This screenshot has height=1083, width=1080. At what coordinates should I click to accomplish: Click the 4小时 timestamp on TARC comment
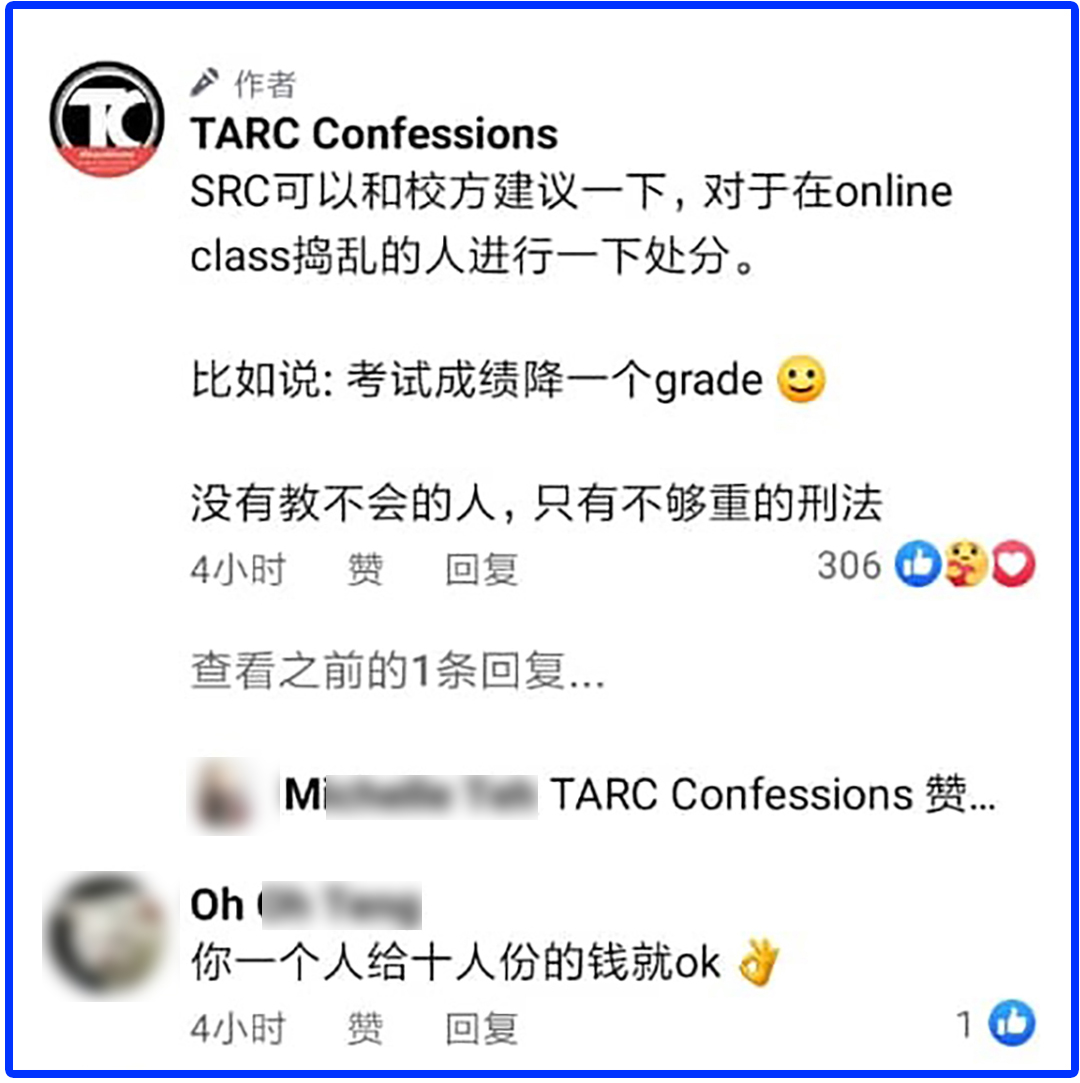pyautogui.click(x=238, y=570)
